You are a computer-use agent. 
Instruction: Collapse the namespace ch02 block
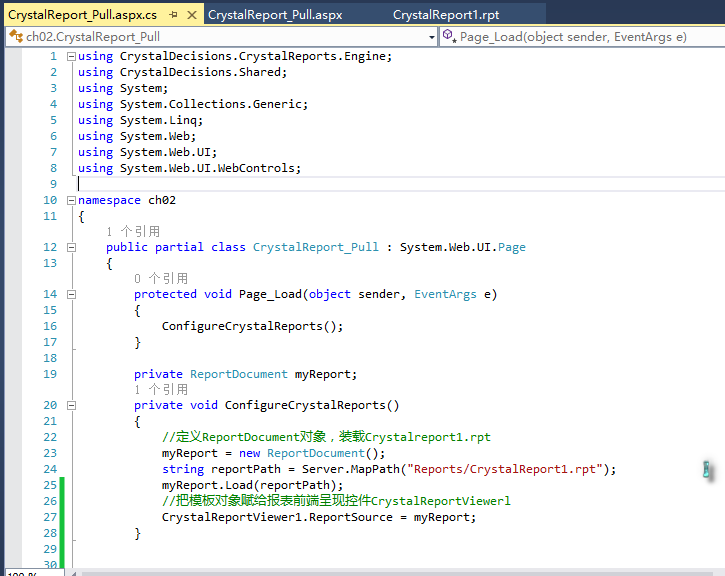pyautogui.click(x=71, y=200)
